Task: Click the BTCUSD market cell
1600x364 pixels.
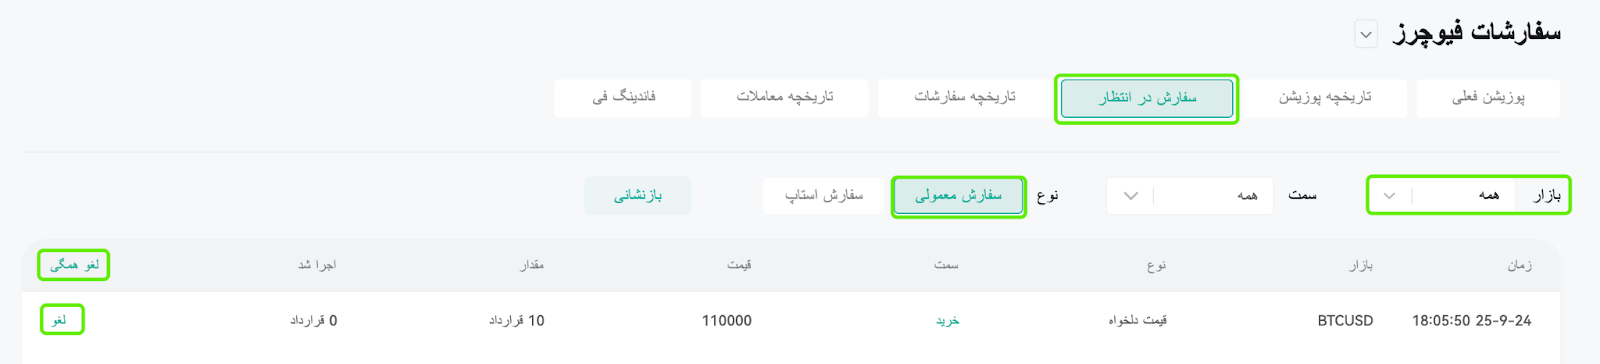Action: (x=1345, y=321)
